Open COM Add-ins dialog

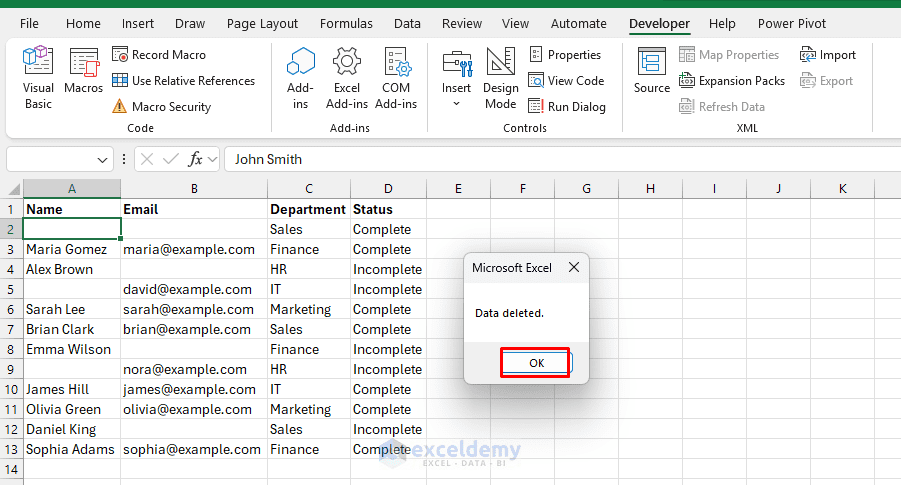(x=396, y=78)
